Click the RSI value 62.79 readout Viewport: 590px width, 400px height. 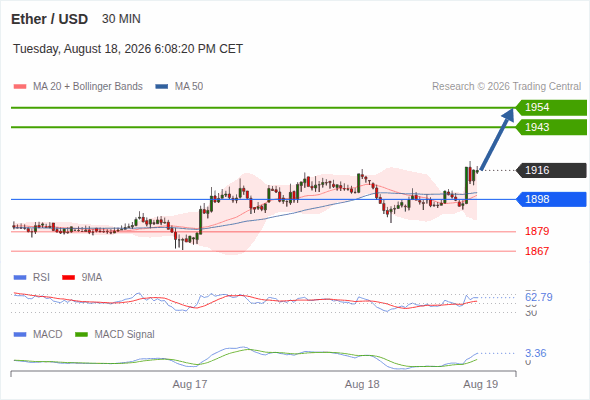click(539, 297)
